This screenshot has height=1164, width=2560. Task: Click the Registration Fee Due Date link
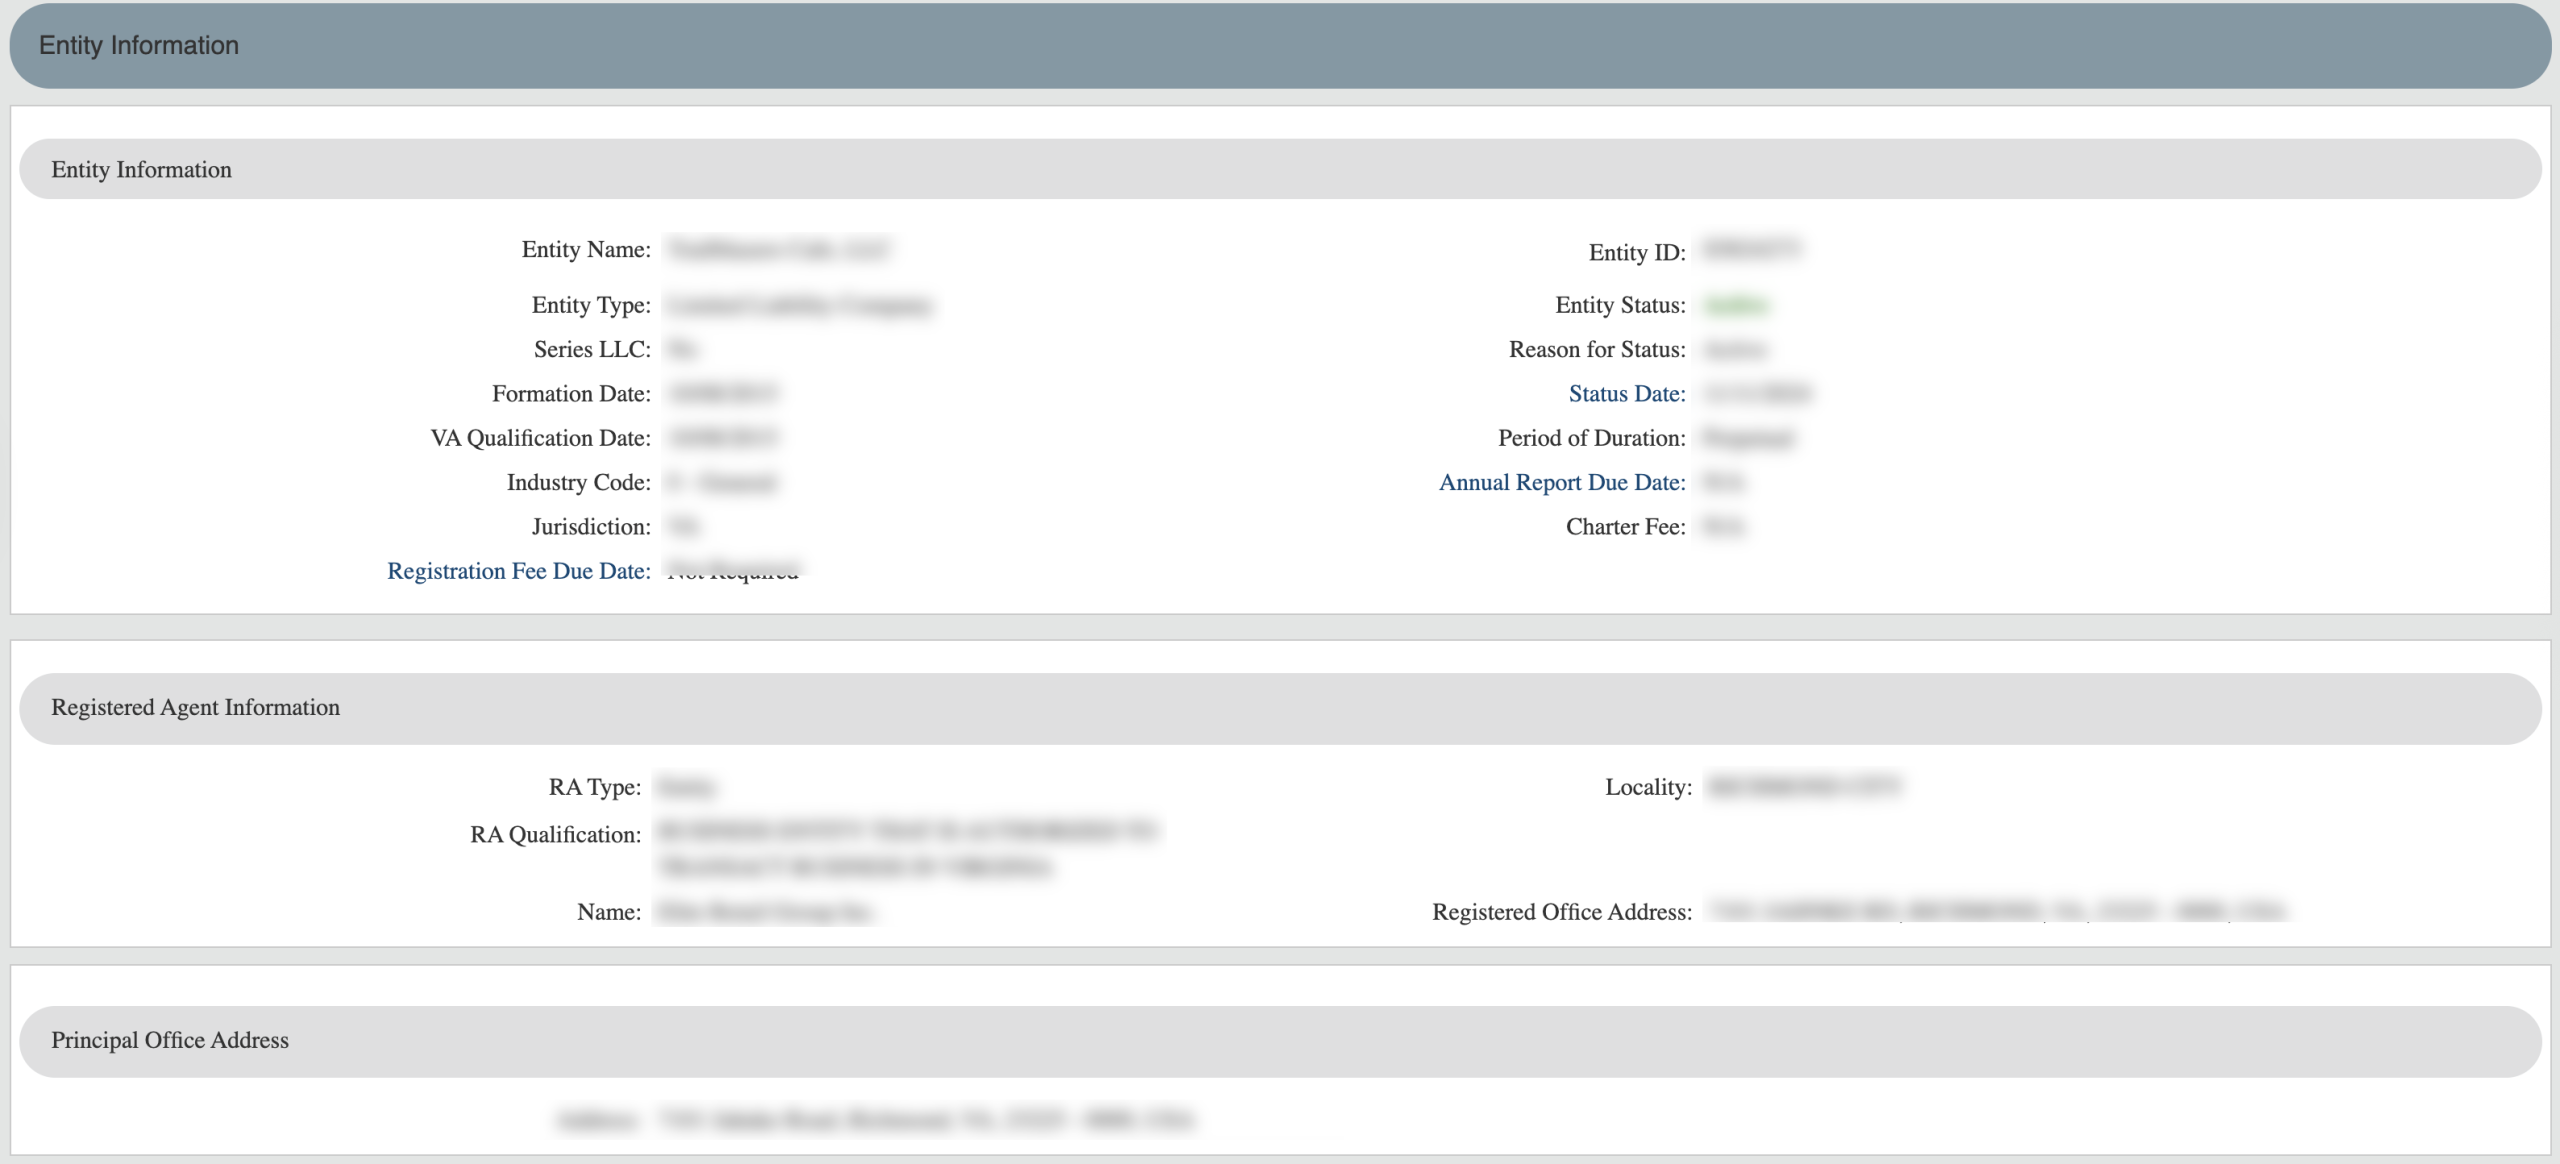518,571
